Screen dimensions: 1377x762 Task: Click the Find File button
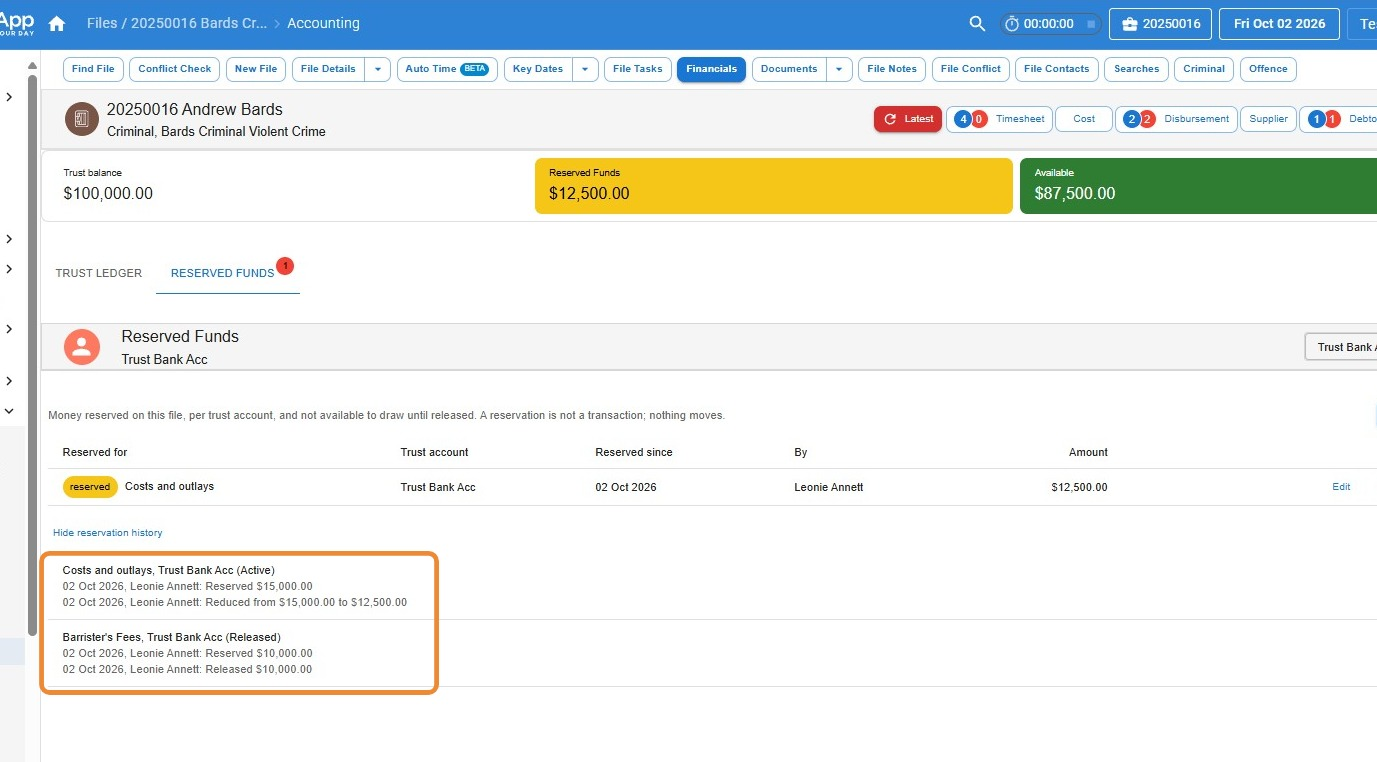pos(93,69)
